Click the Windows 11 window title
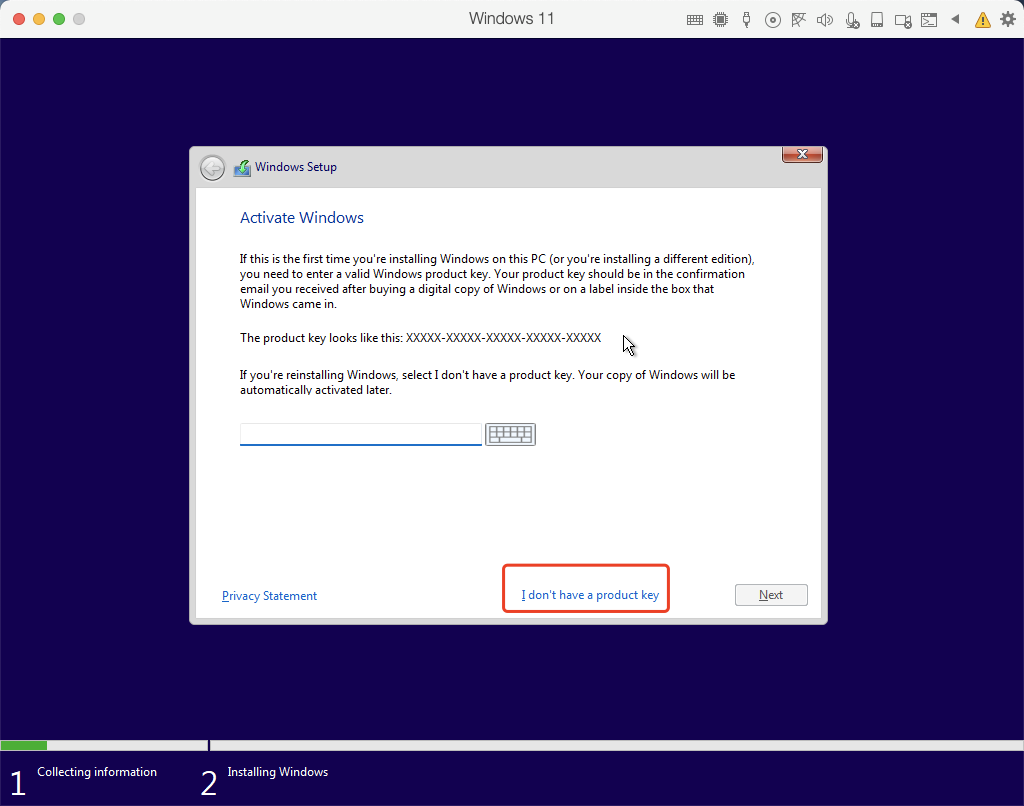Image resolution: width=1024 pixels, height=806 pixels. (x=511, y=18)
